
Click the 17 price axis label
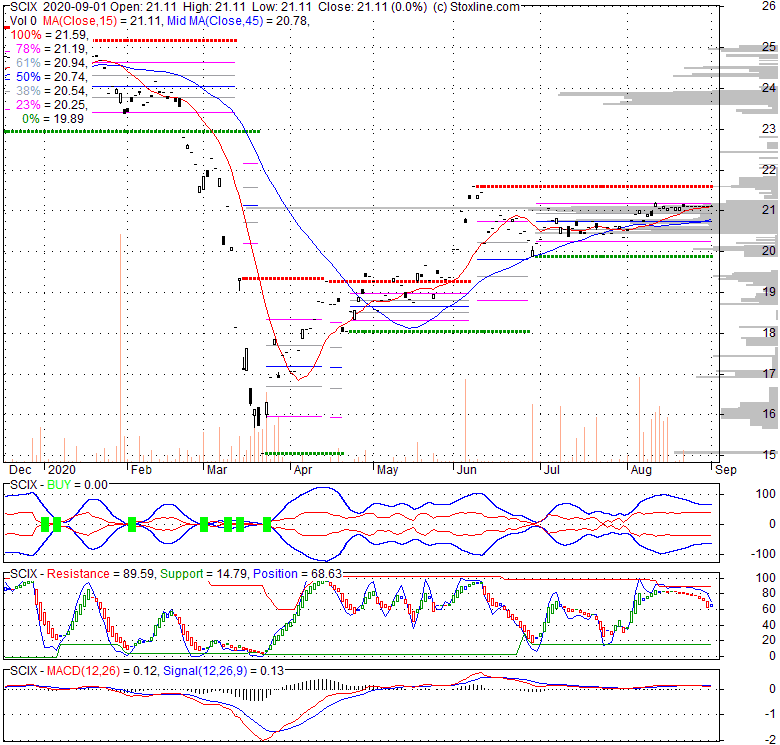(769, 373)
